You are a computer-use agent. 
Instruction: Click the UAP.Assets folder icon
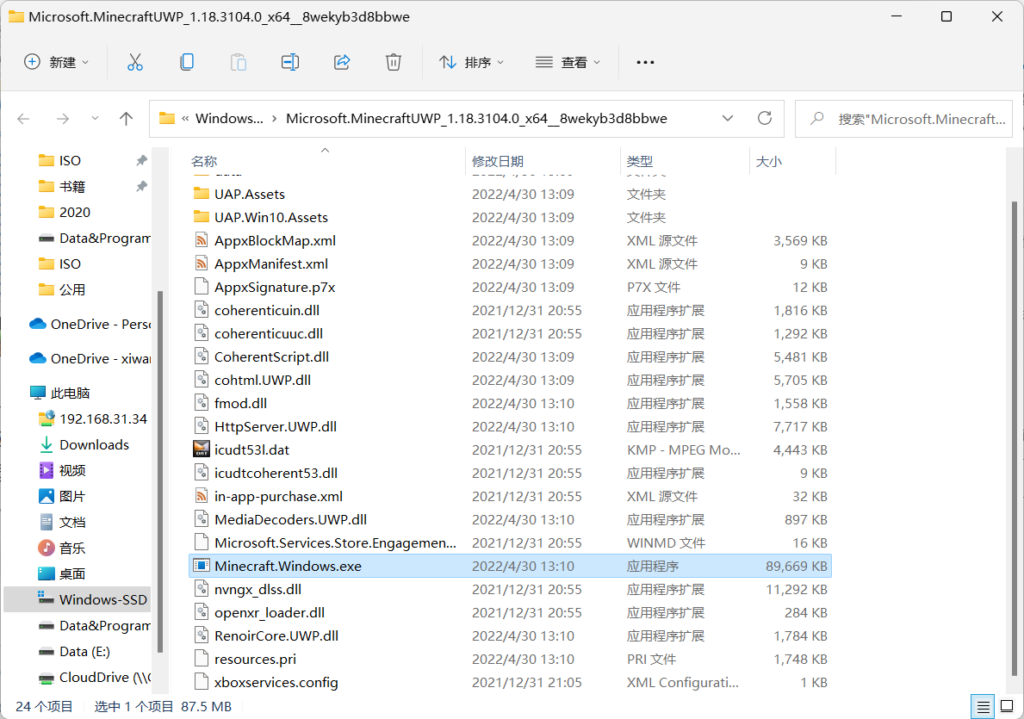(x=201, y=194)
